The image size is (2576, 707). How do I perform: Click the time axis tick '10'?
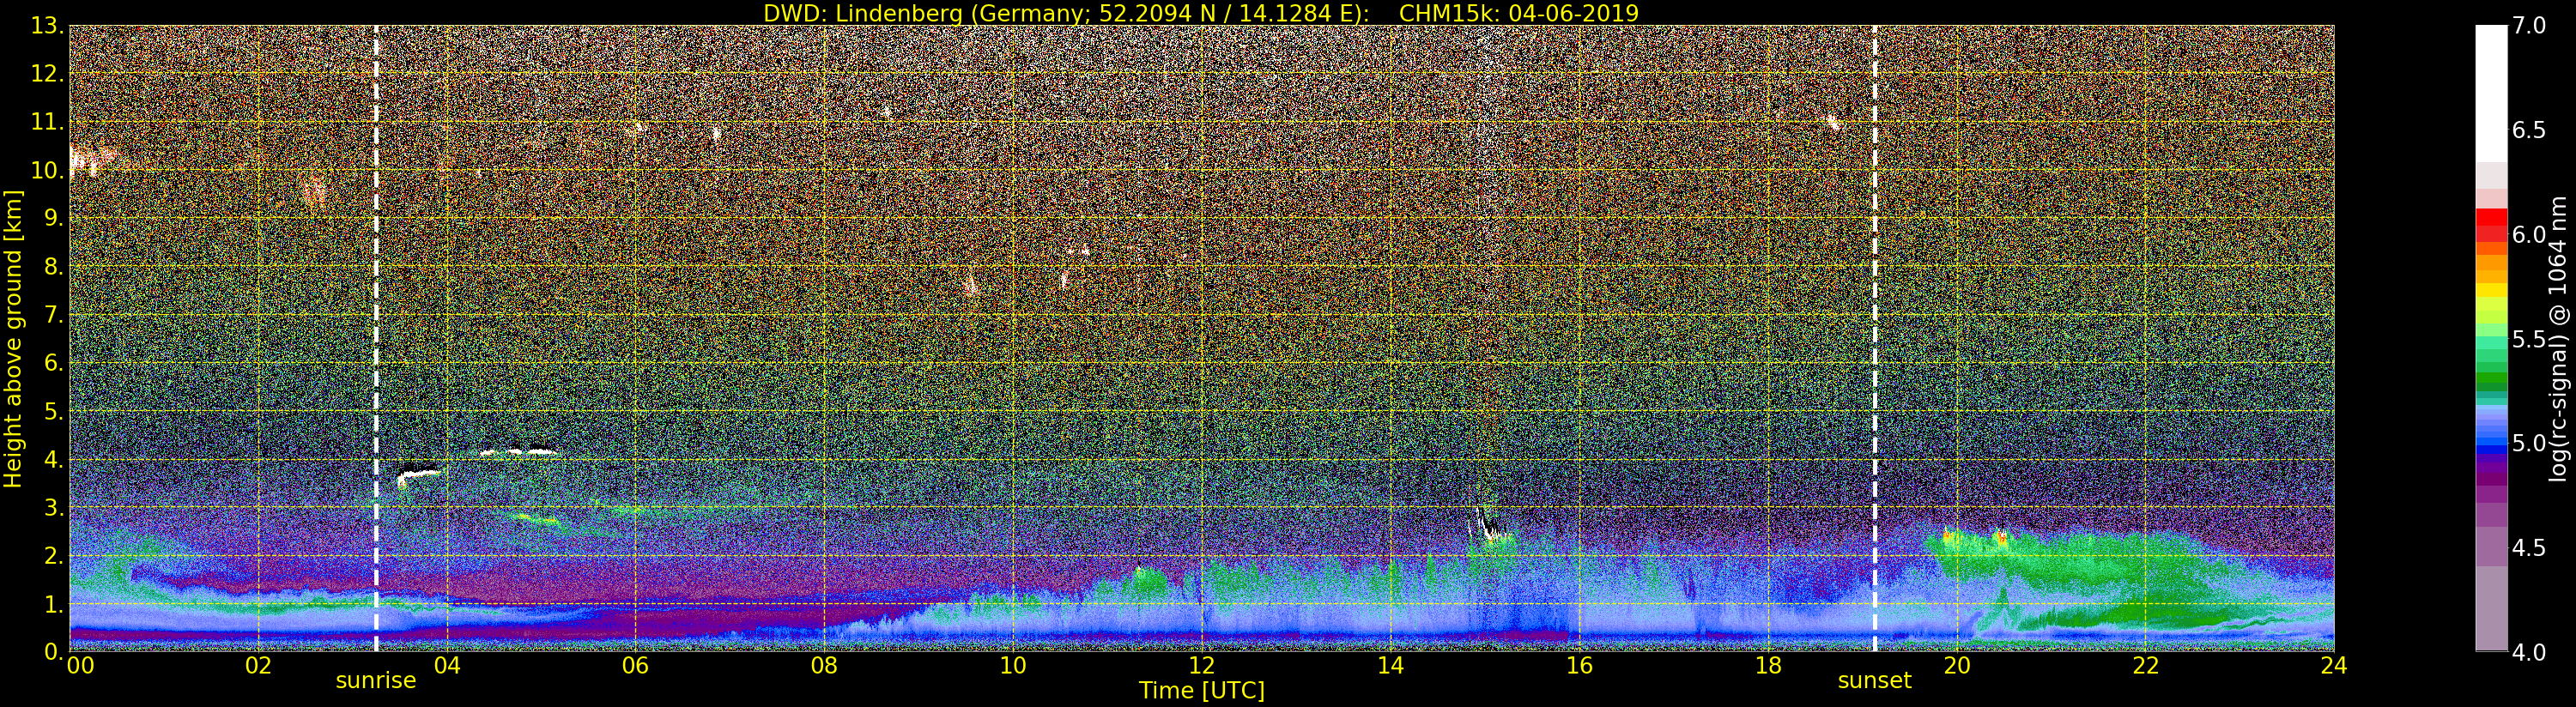1013,665
